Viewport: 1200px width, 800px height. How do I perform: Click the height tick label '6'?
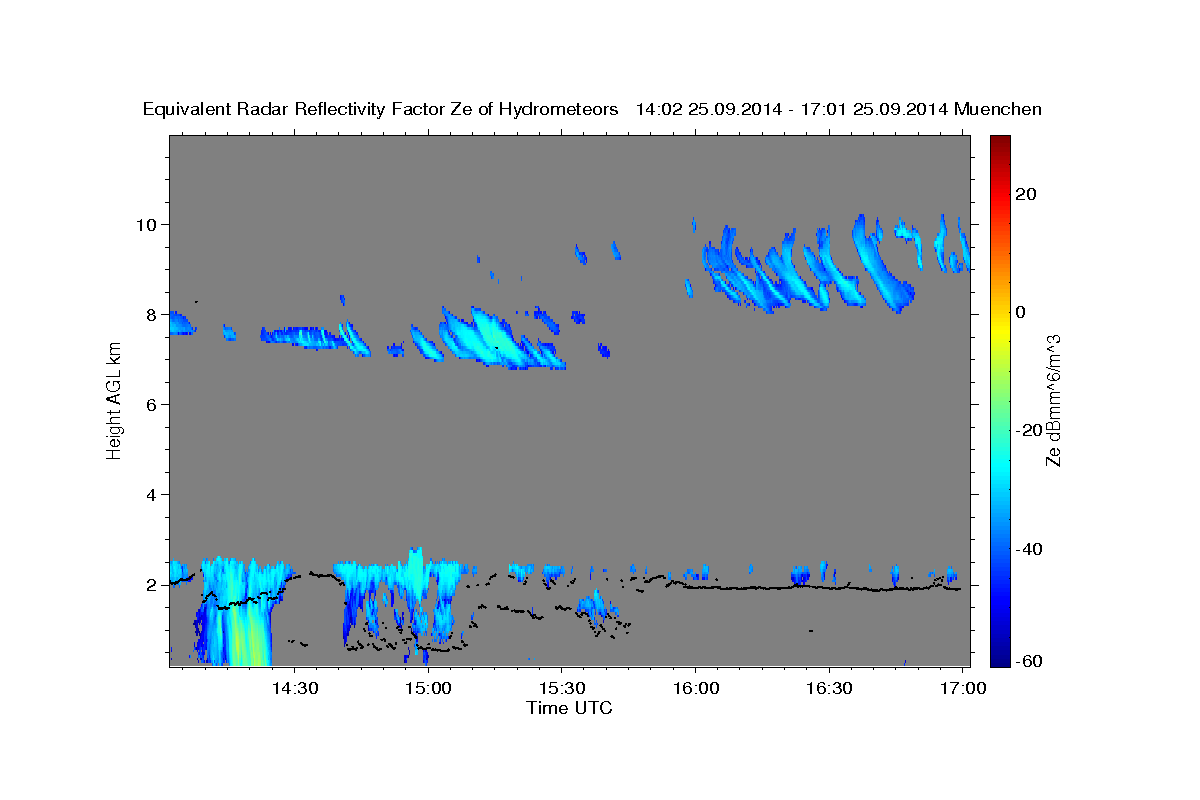(153, 404)
